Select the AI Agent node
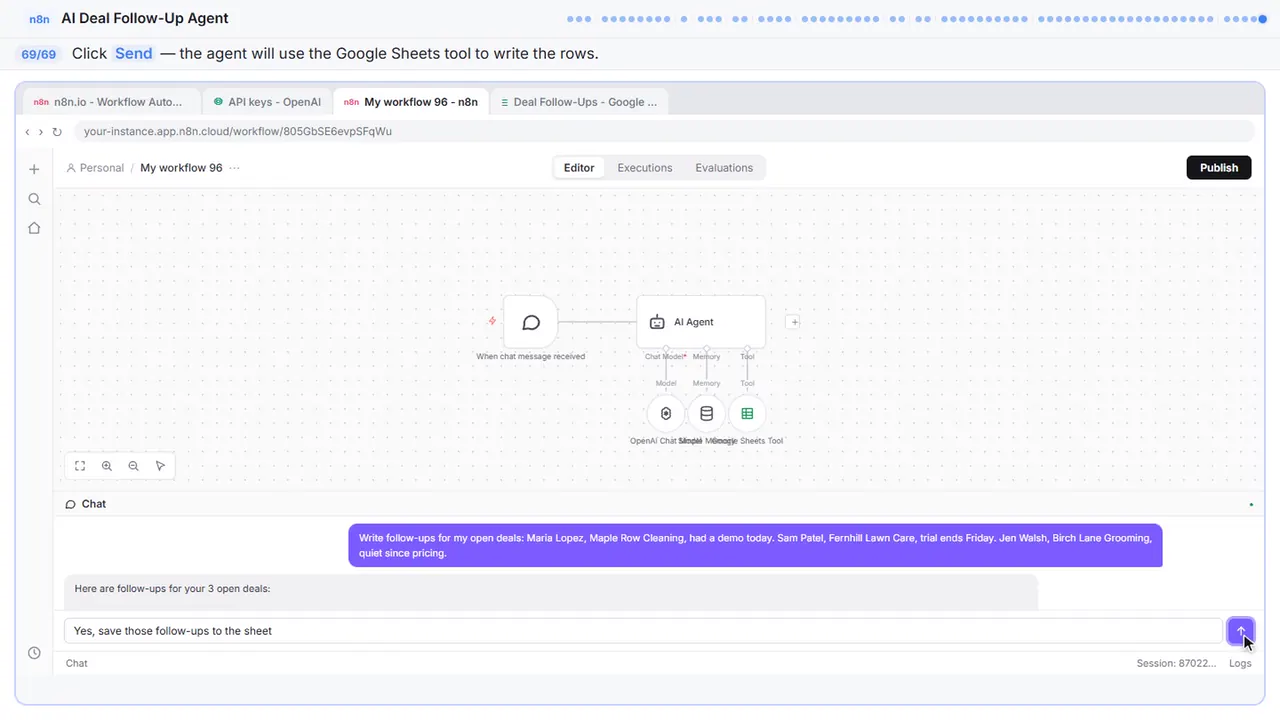Viewport: 1280px width, 720px height. click(x=701, y=322)
